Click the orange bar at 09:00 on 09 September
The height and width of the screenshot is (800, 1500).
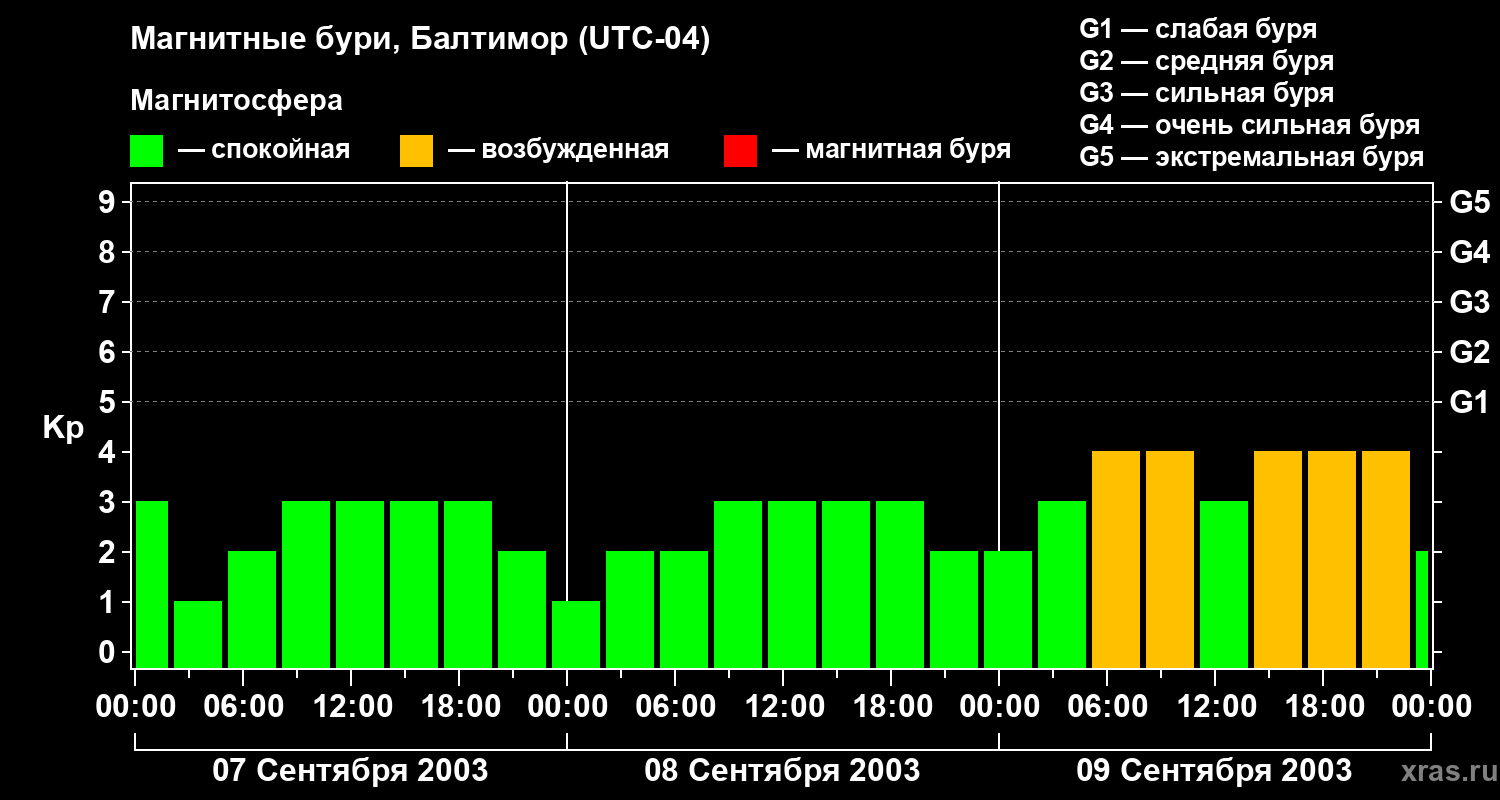(1170, 559)
